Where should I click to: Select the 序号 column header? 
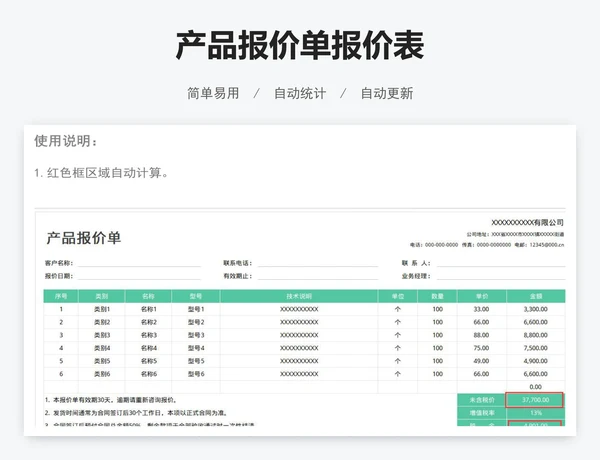tap(61, 296)
